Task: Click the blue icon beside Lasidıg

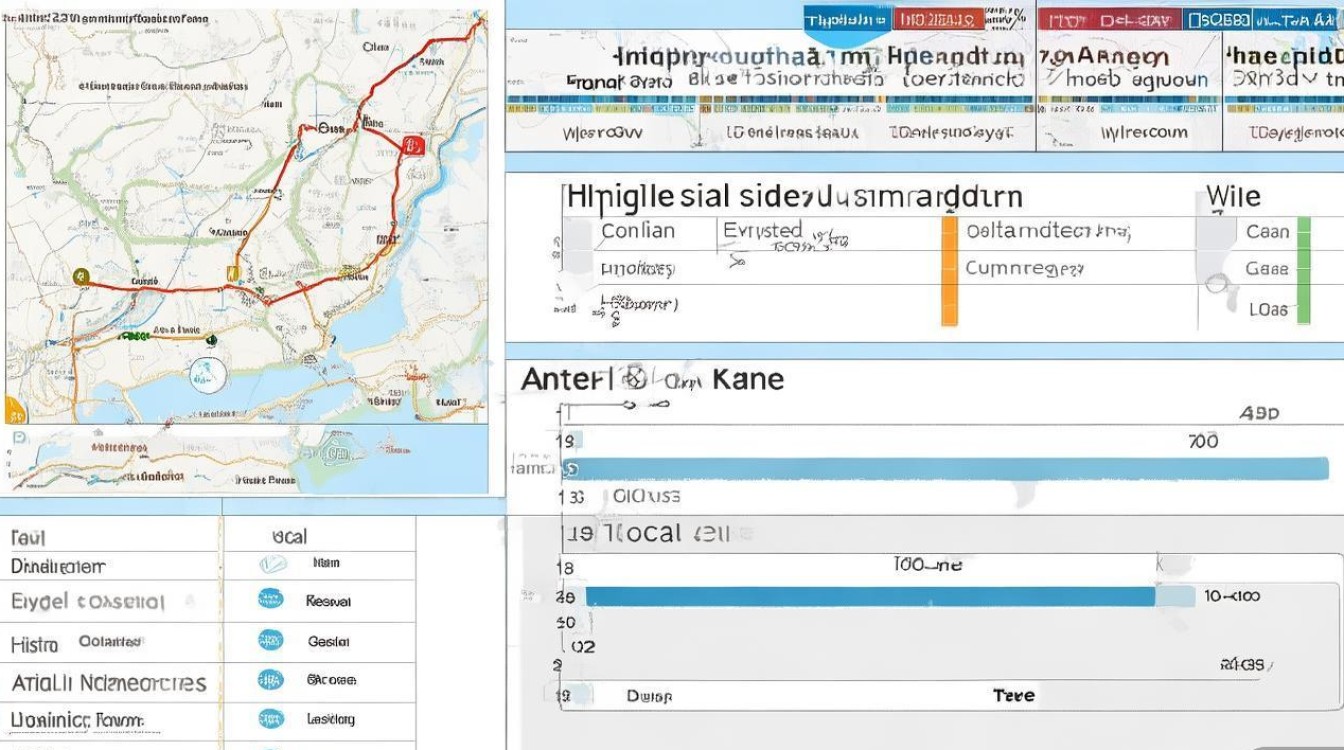Action: (271, 718)
